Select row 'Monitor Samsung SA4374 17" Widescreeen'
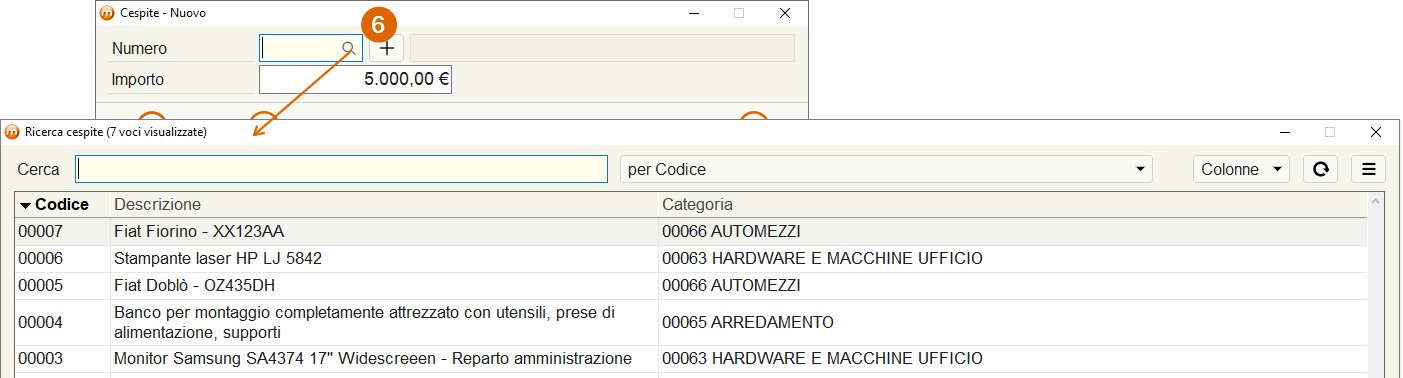 click(691, 358)
